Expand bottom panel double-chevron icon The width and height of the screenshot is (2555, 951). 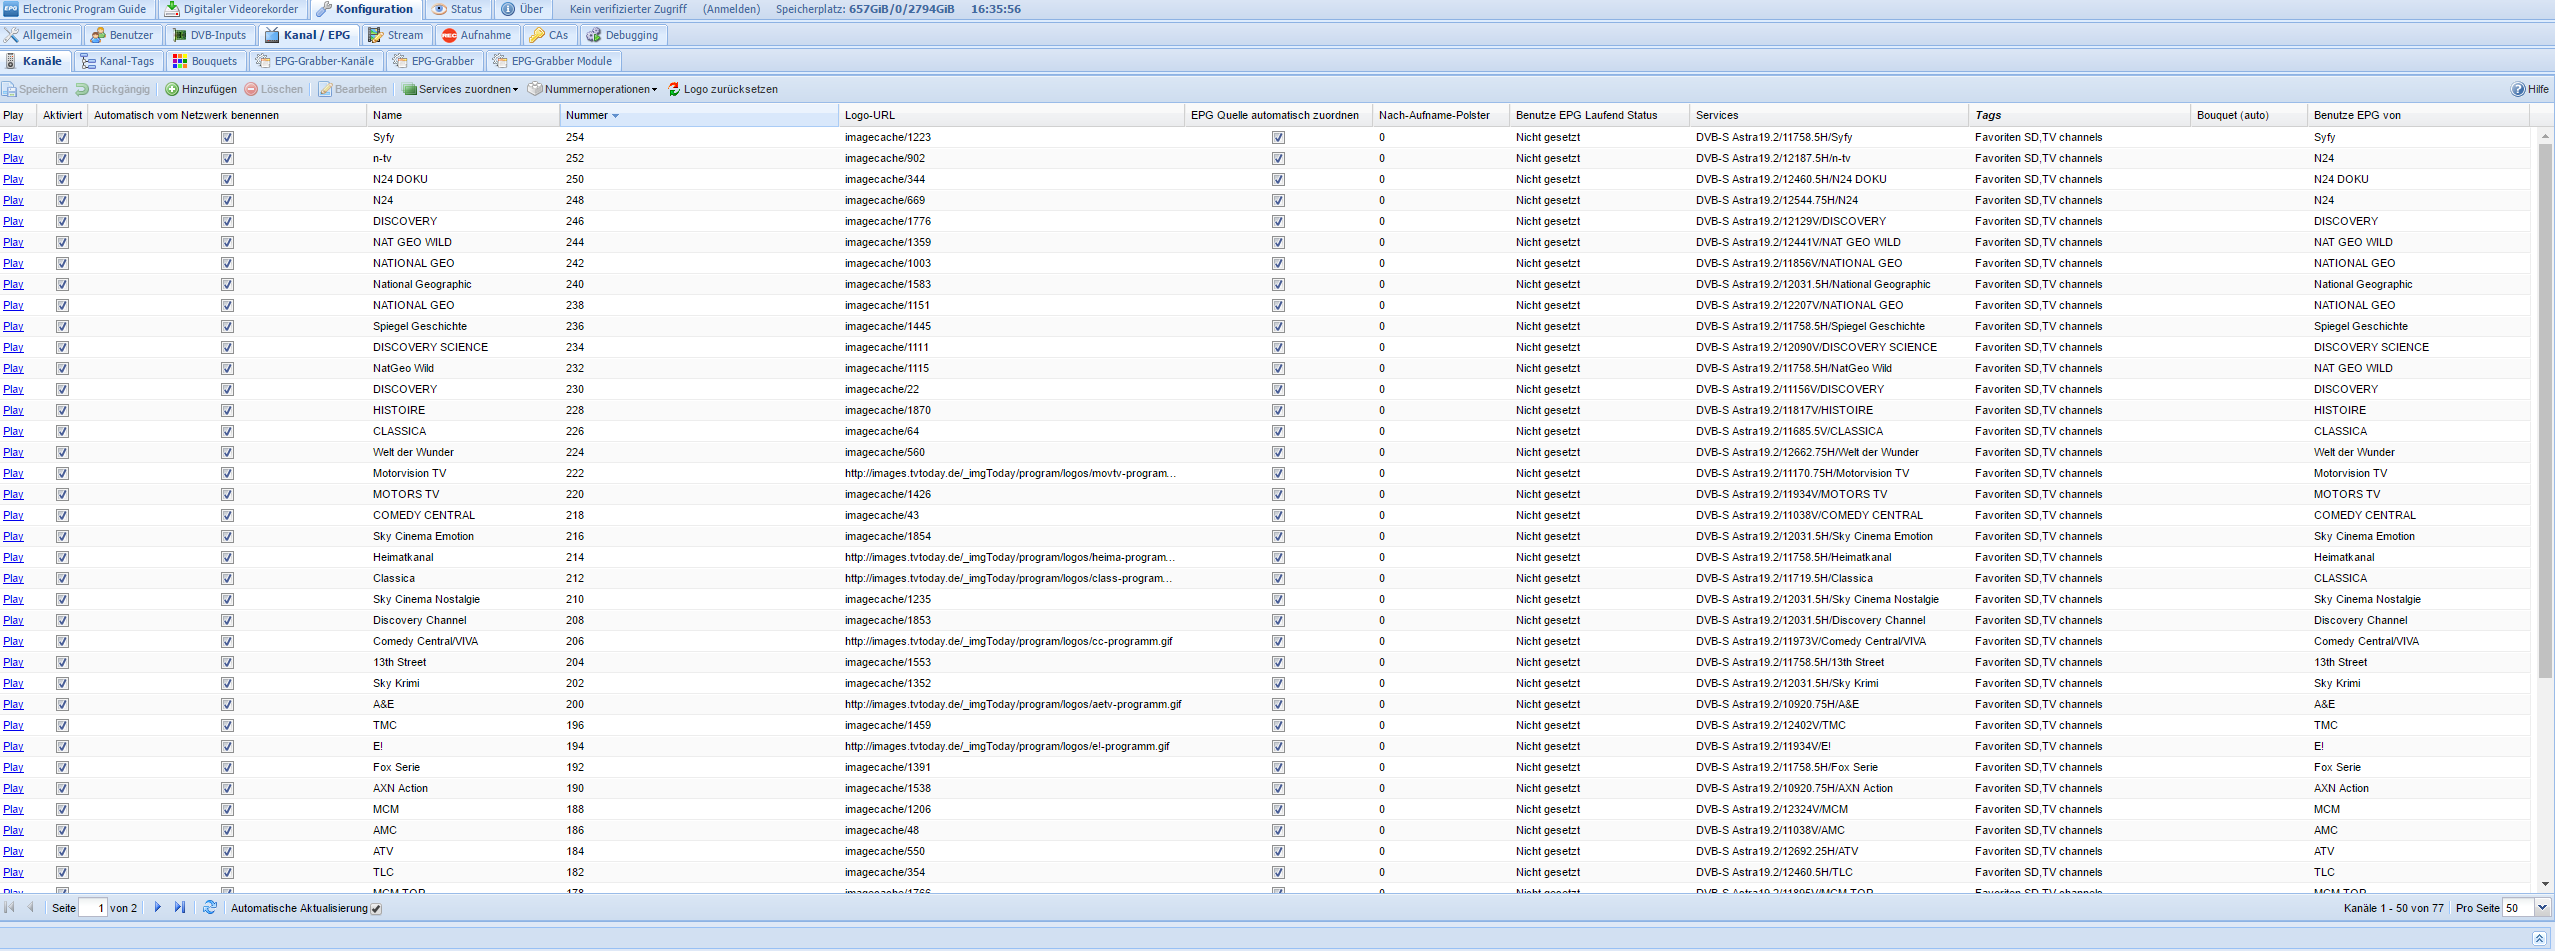tap(2538, 938)
